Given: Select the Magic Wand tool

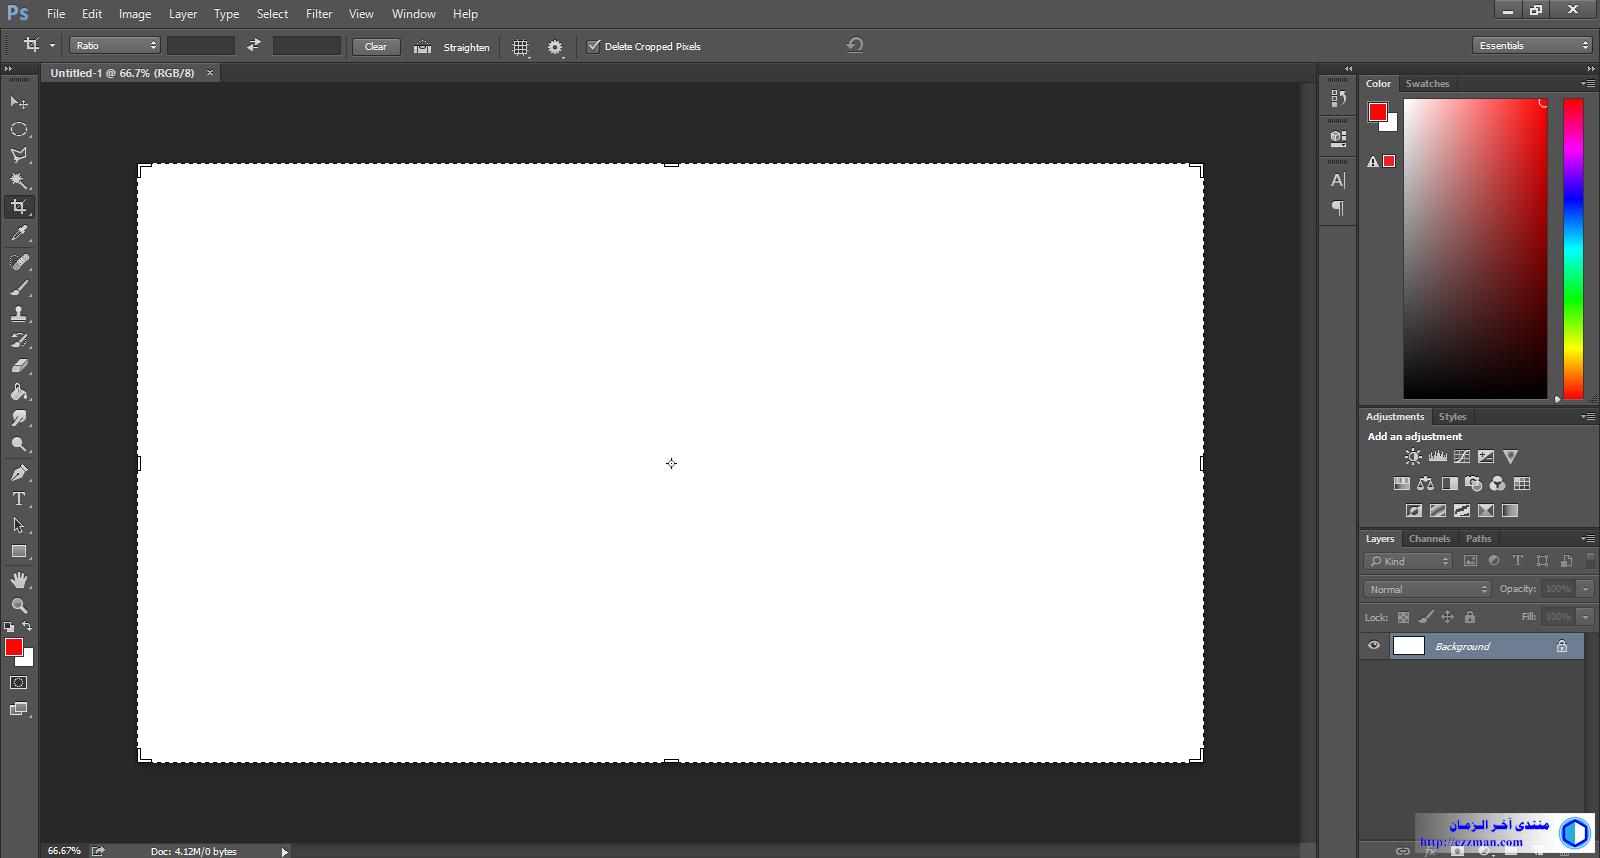Looking at the screenshot, I should [x=19, y=181].
